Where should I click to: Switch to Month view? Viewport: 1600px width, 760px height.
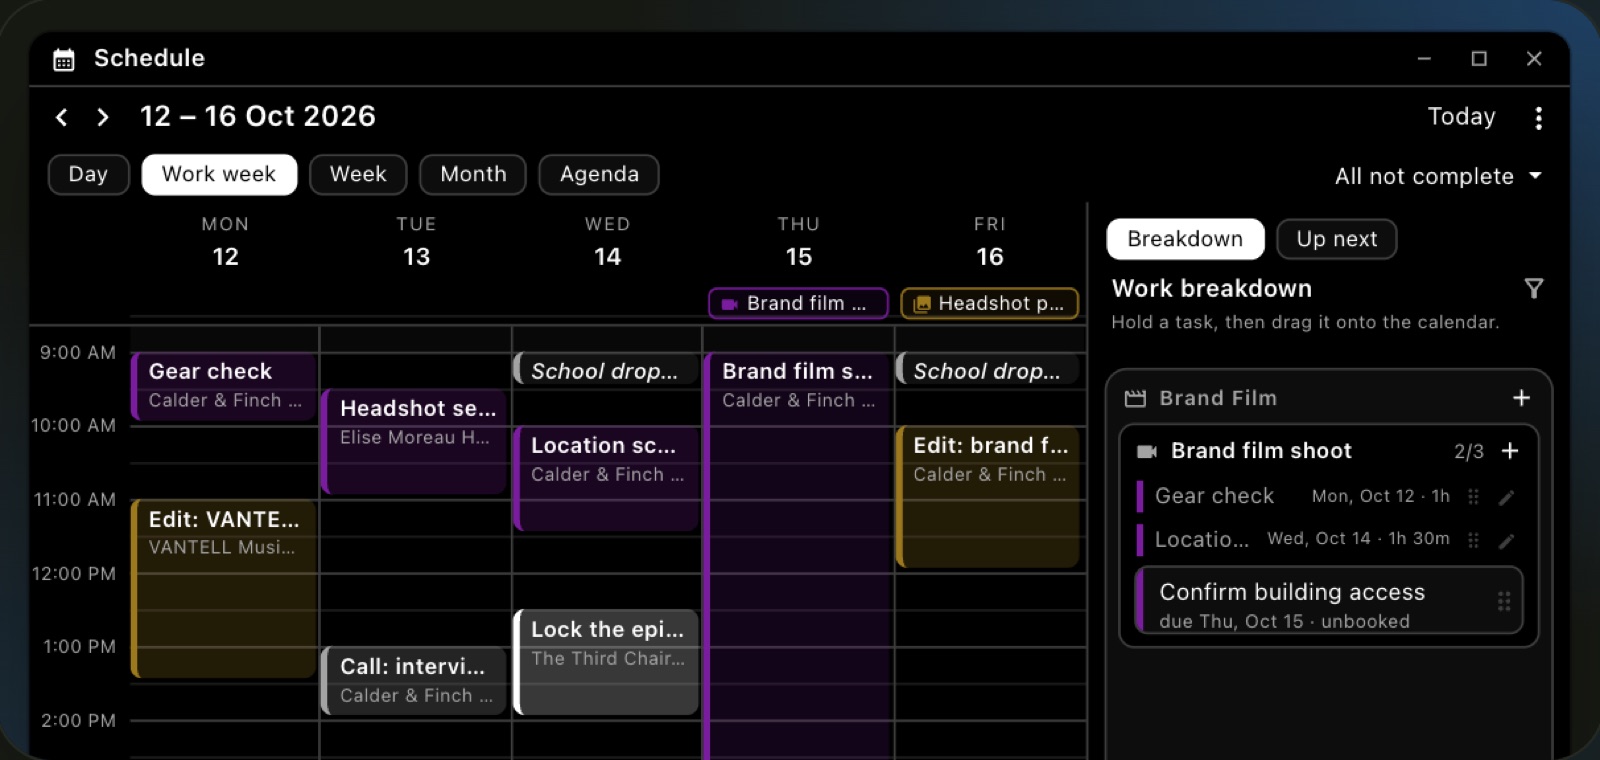[x=473, y=174]
